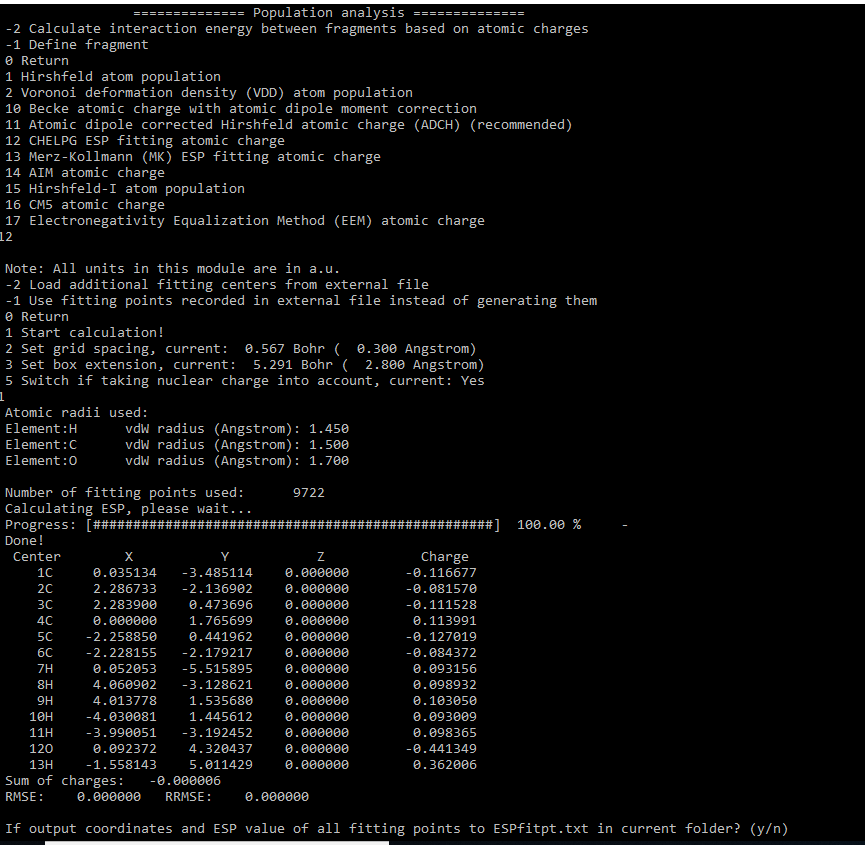865x845 pixels.
Task: Click the grid spacing value '0.300 Angstrom'
Action: (416, 349)
